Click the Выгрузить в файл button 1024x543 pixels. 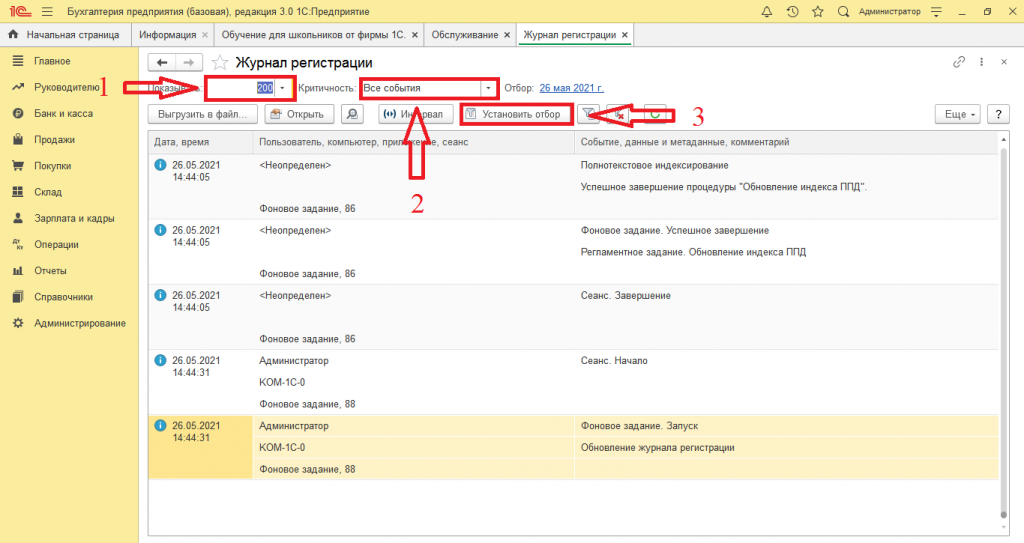click(x=196, y=114)
